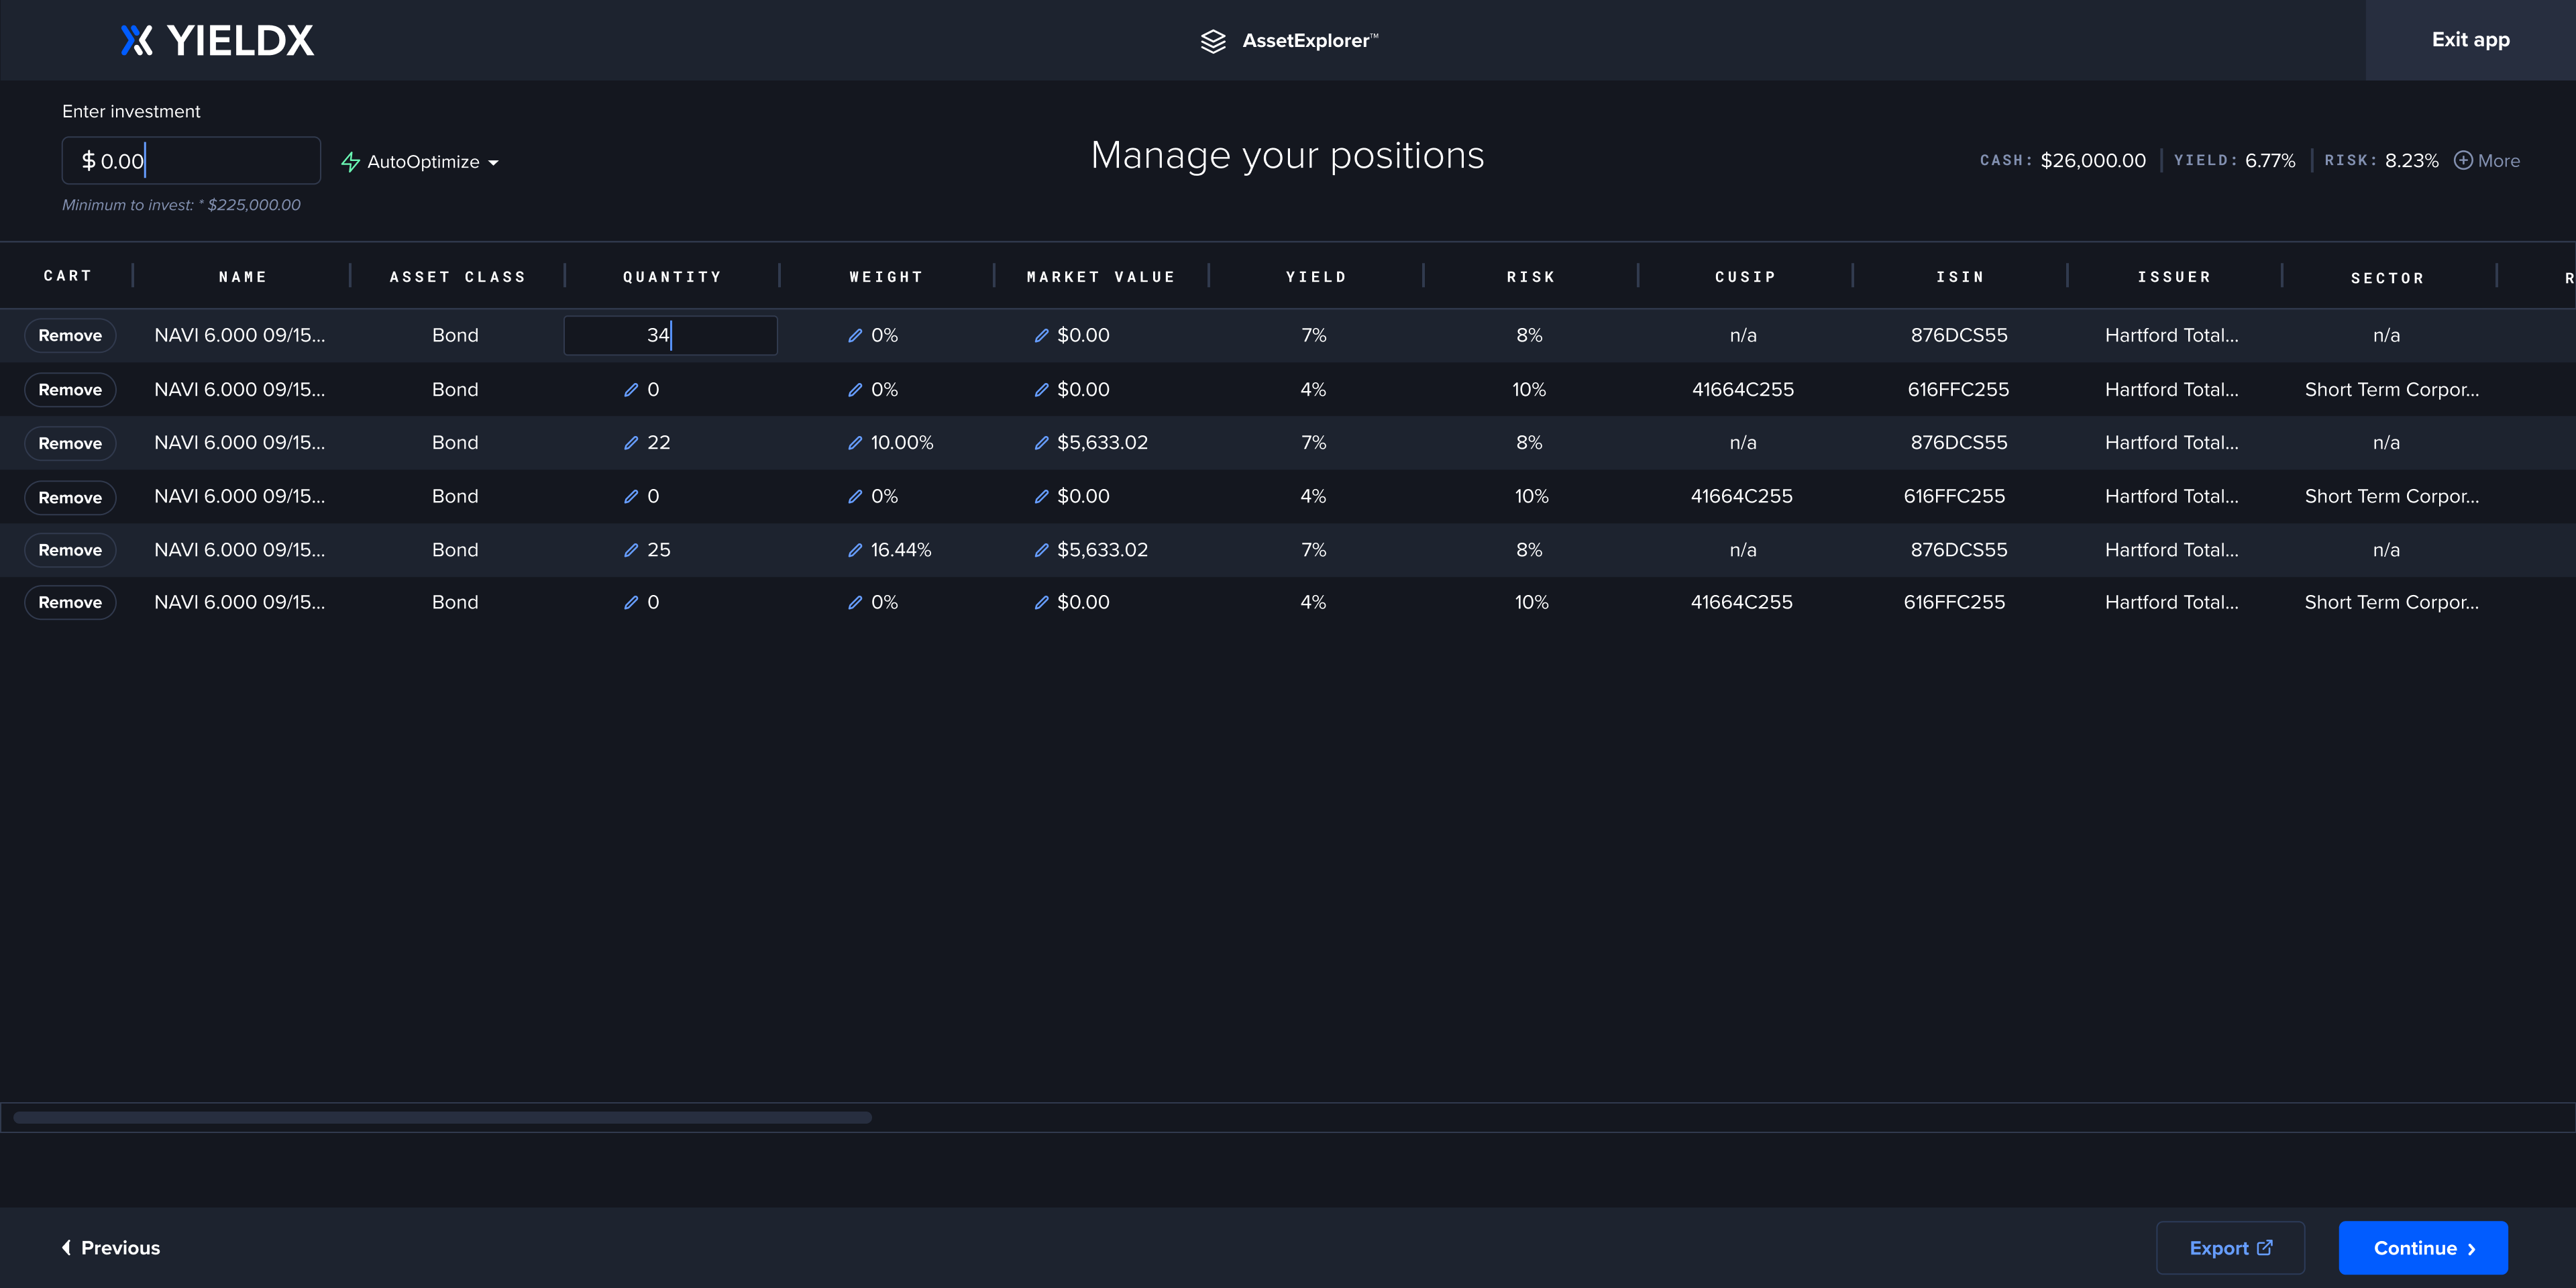Edit quantity 22 via its pencil icon
The image size is (2576, 1288).
(x=631, y=443)
